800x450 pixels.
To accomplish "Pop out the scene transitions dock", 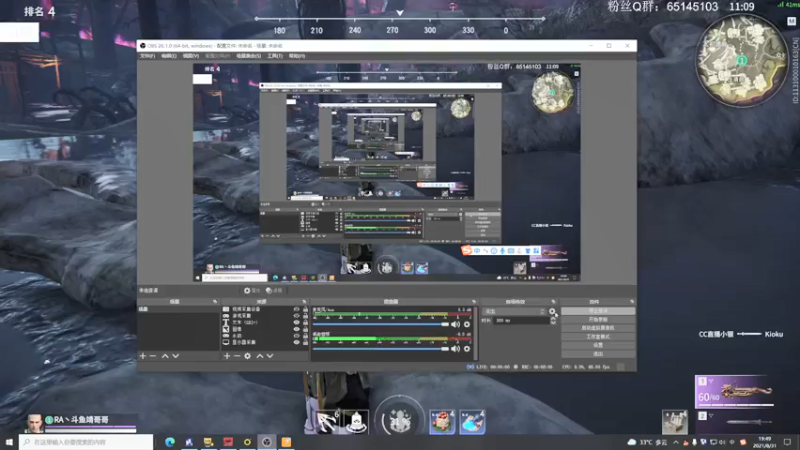I will [554, 302].
